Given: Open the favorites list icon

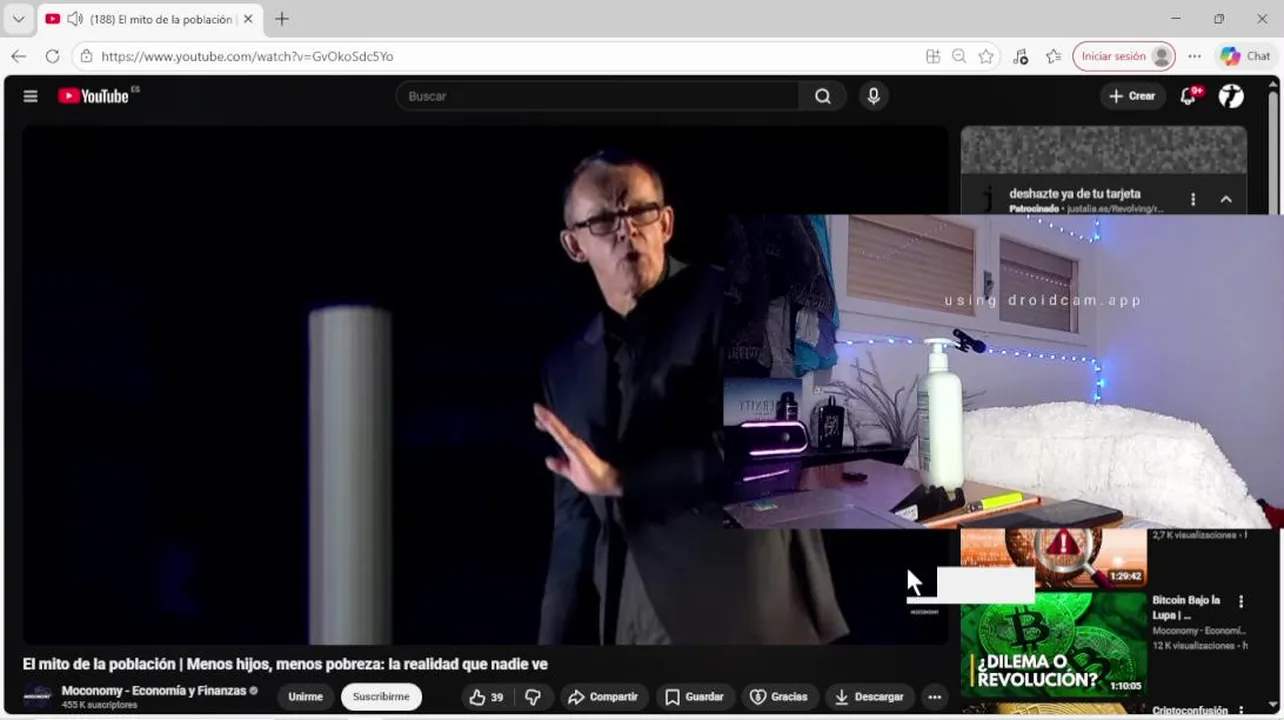Looking at the screenshot, I should click(x=1053, y=57).
